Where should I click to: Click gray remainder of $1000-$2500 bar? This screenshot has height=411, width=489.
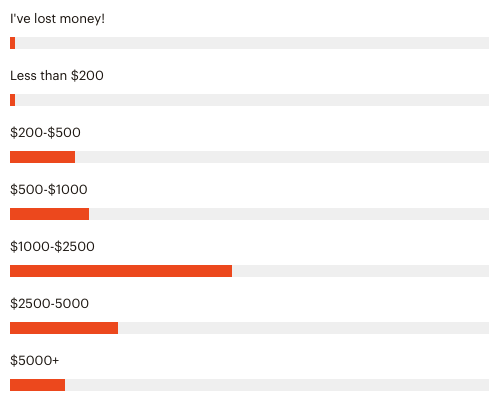click(360, 271)
